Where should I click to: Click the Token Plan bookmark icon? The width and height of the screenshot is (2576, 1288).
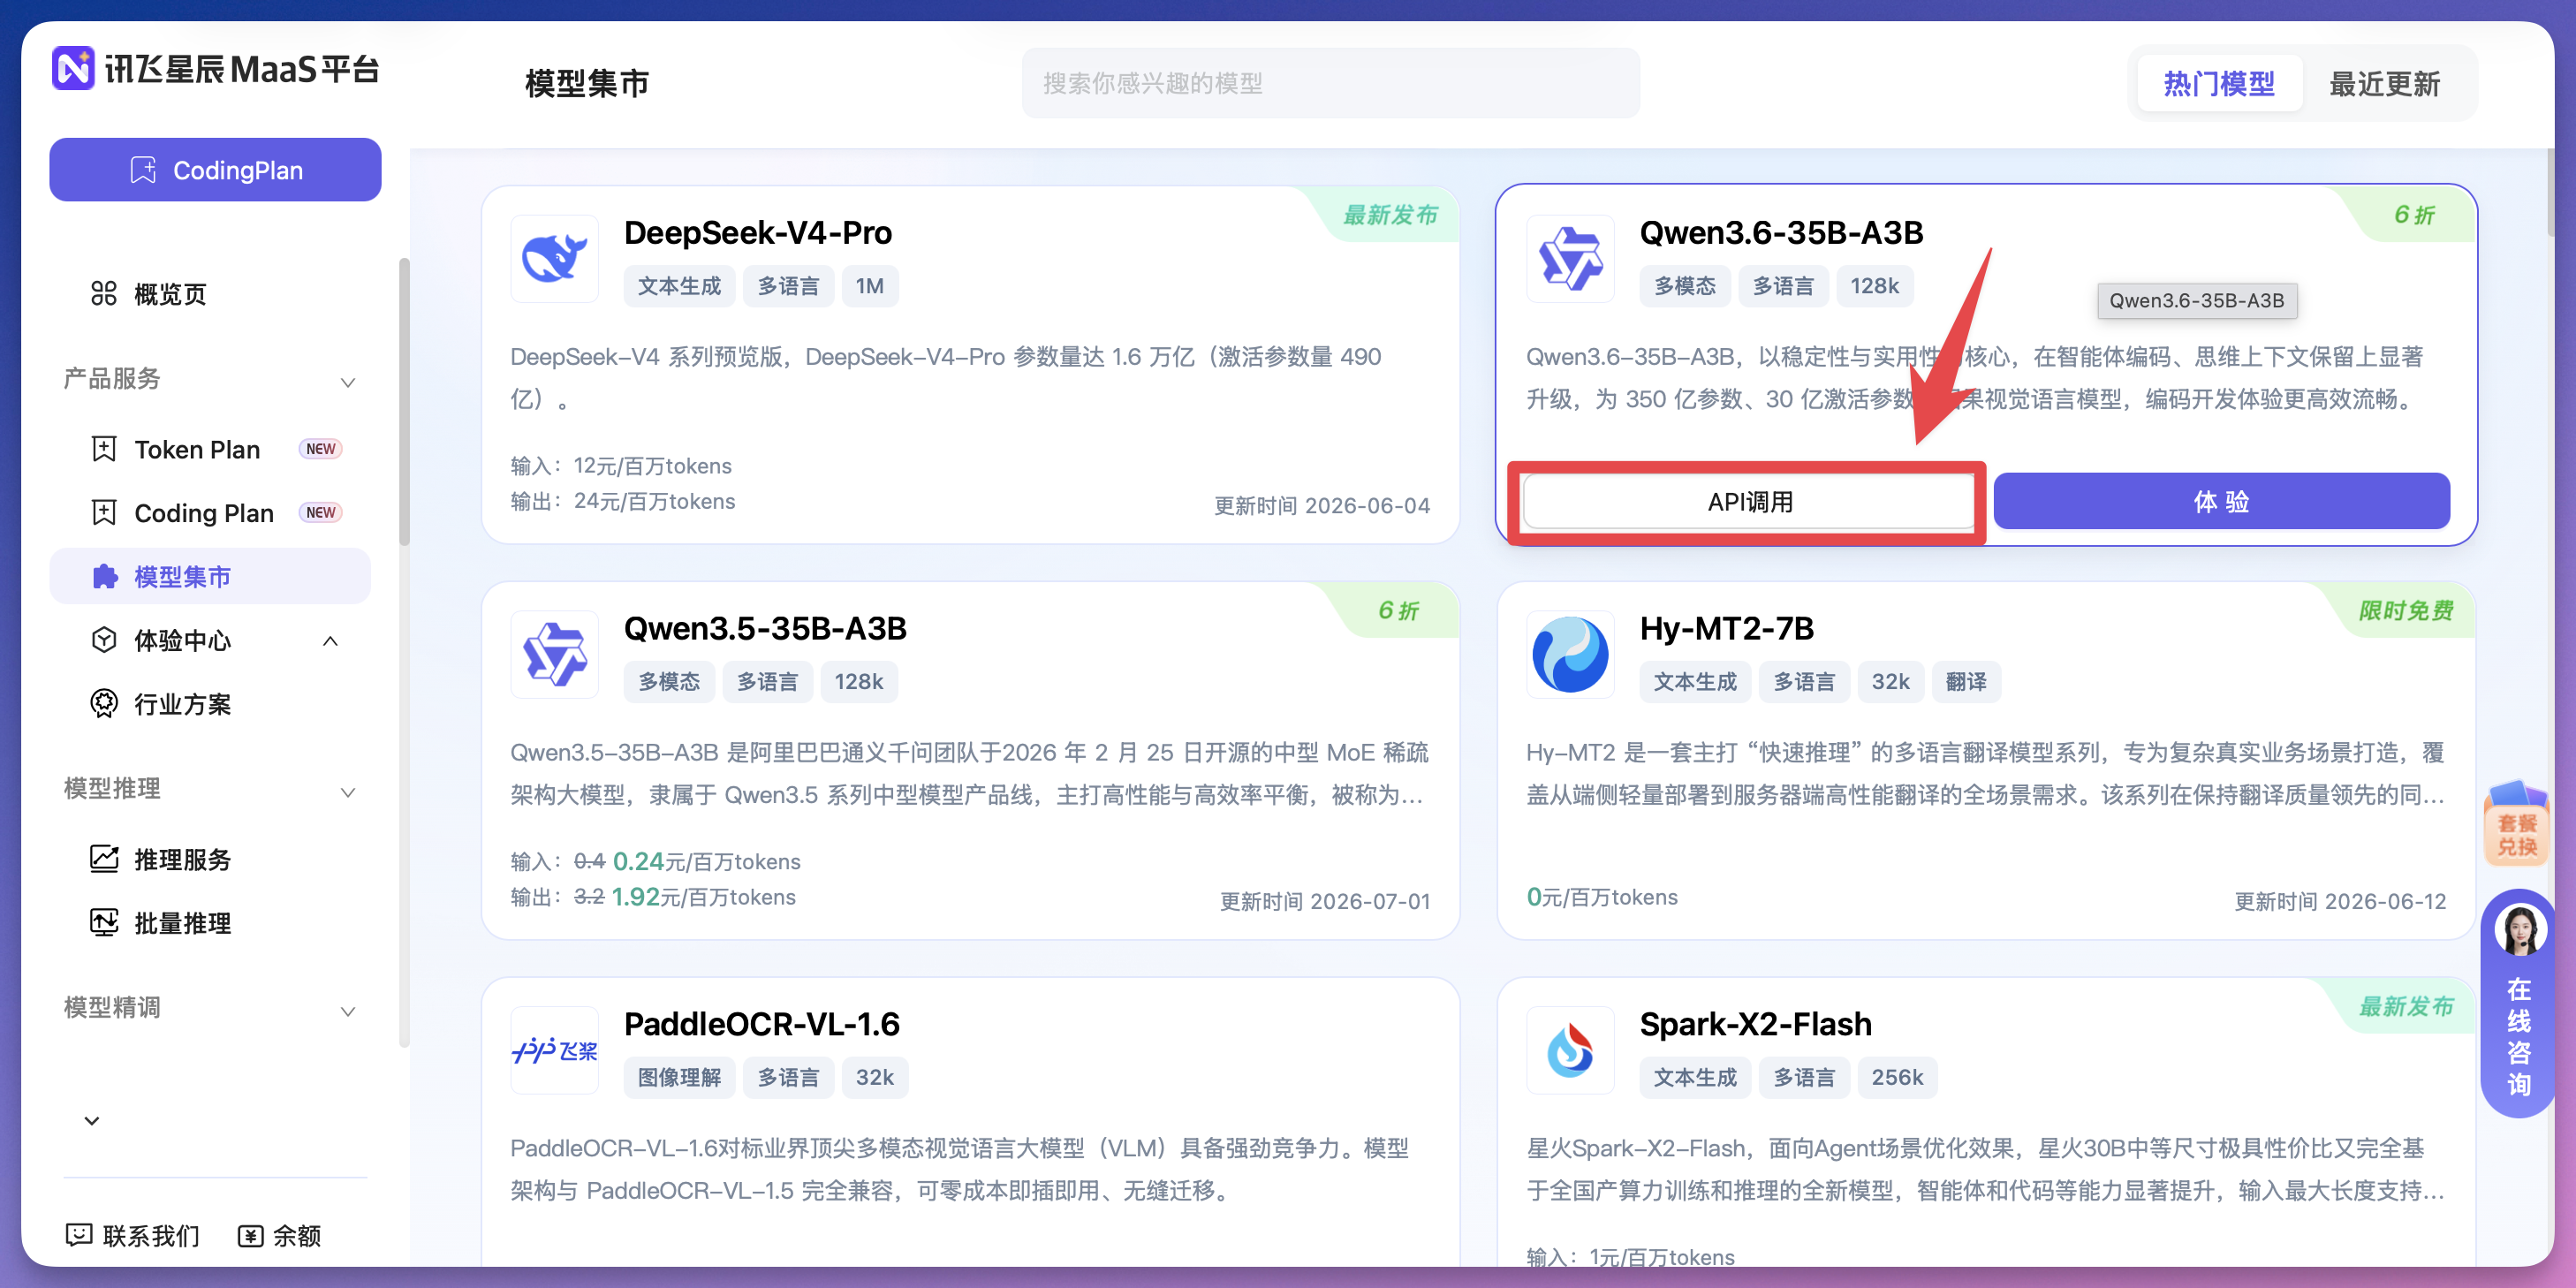[x=104, y=449]
